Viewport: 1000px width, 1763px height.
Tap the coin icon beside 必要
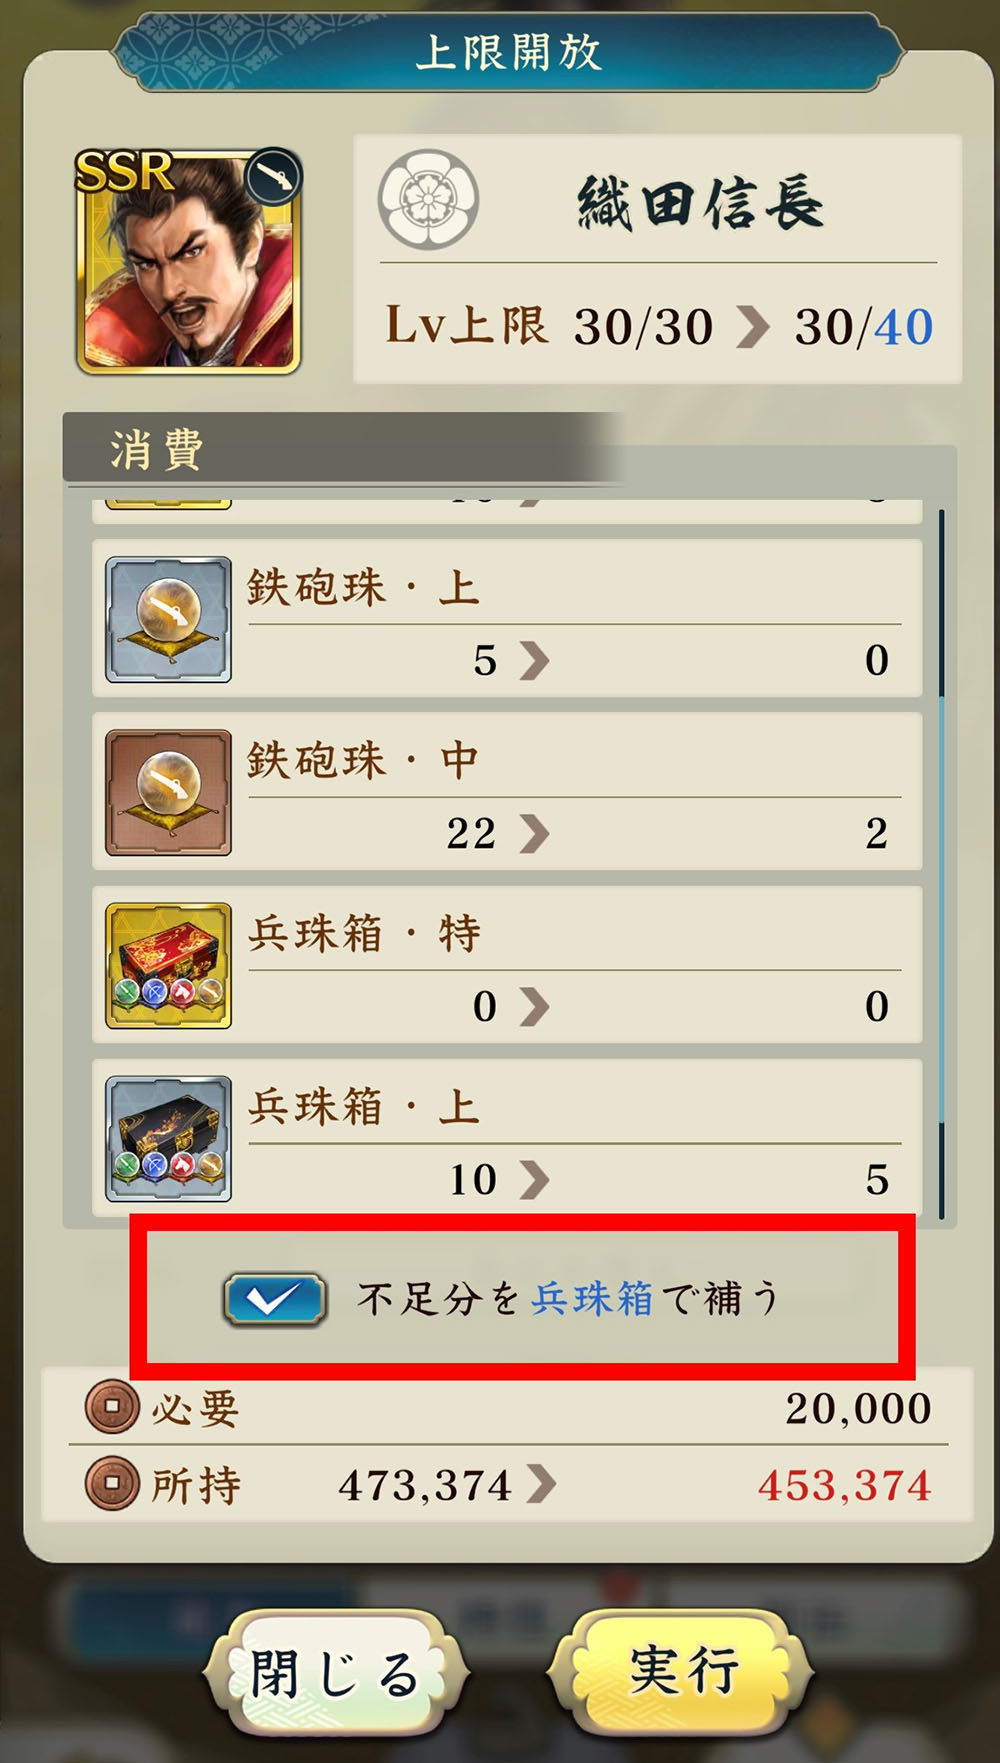click(112, 1407)
